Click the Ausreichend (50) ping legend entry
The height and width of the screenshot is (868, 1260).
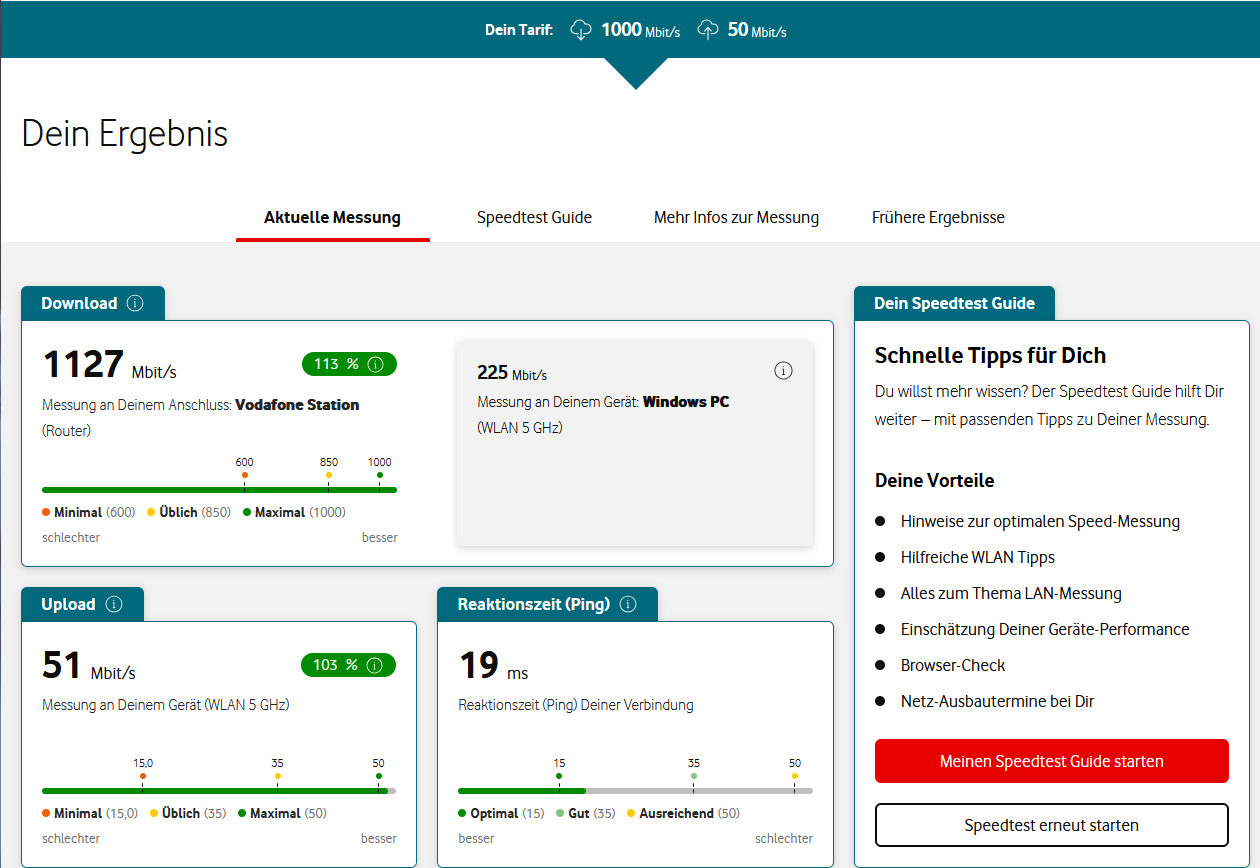(683, 813)
